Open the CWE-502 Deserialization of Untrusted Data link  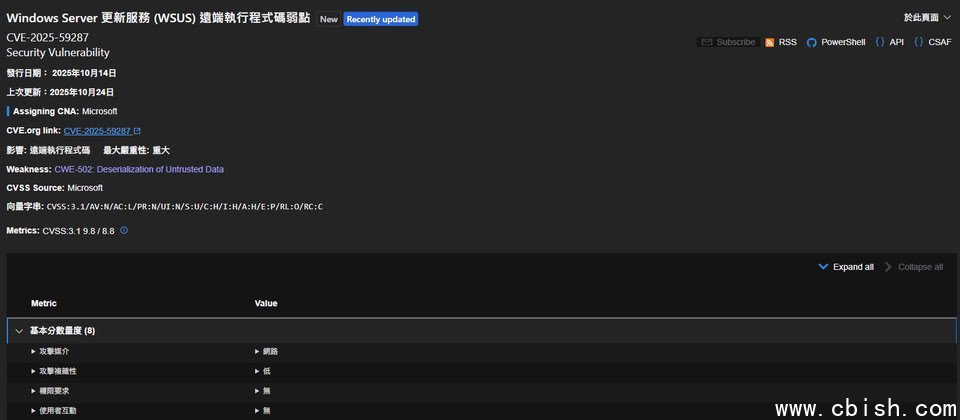click(x=139, y=170)
